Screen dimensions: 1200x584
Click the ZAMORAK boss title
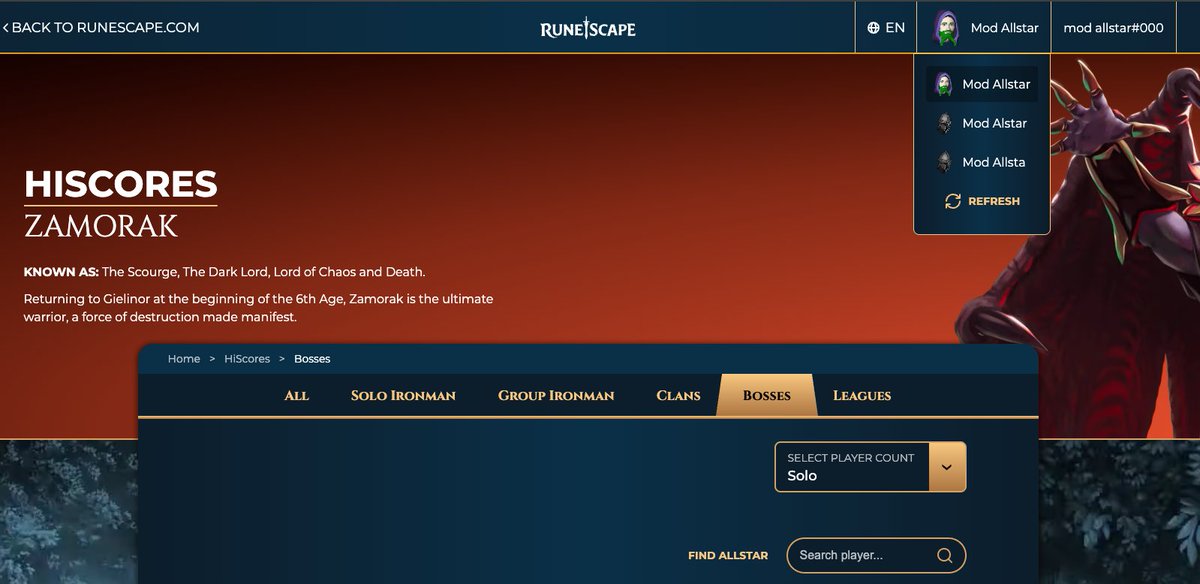[x=101, y=226]
